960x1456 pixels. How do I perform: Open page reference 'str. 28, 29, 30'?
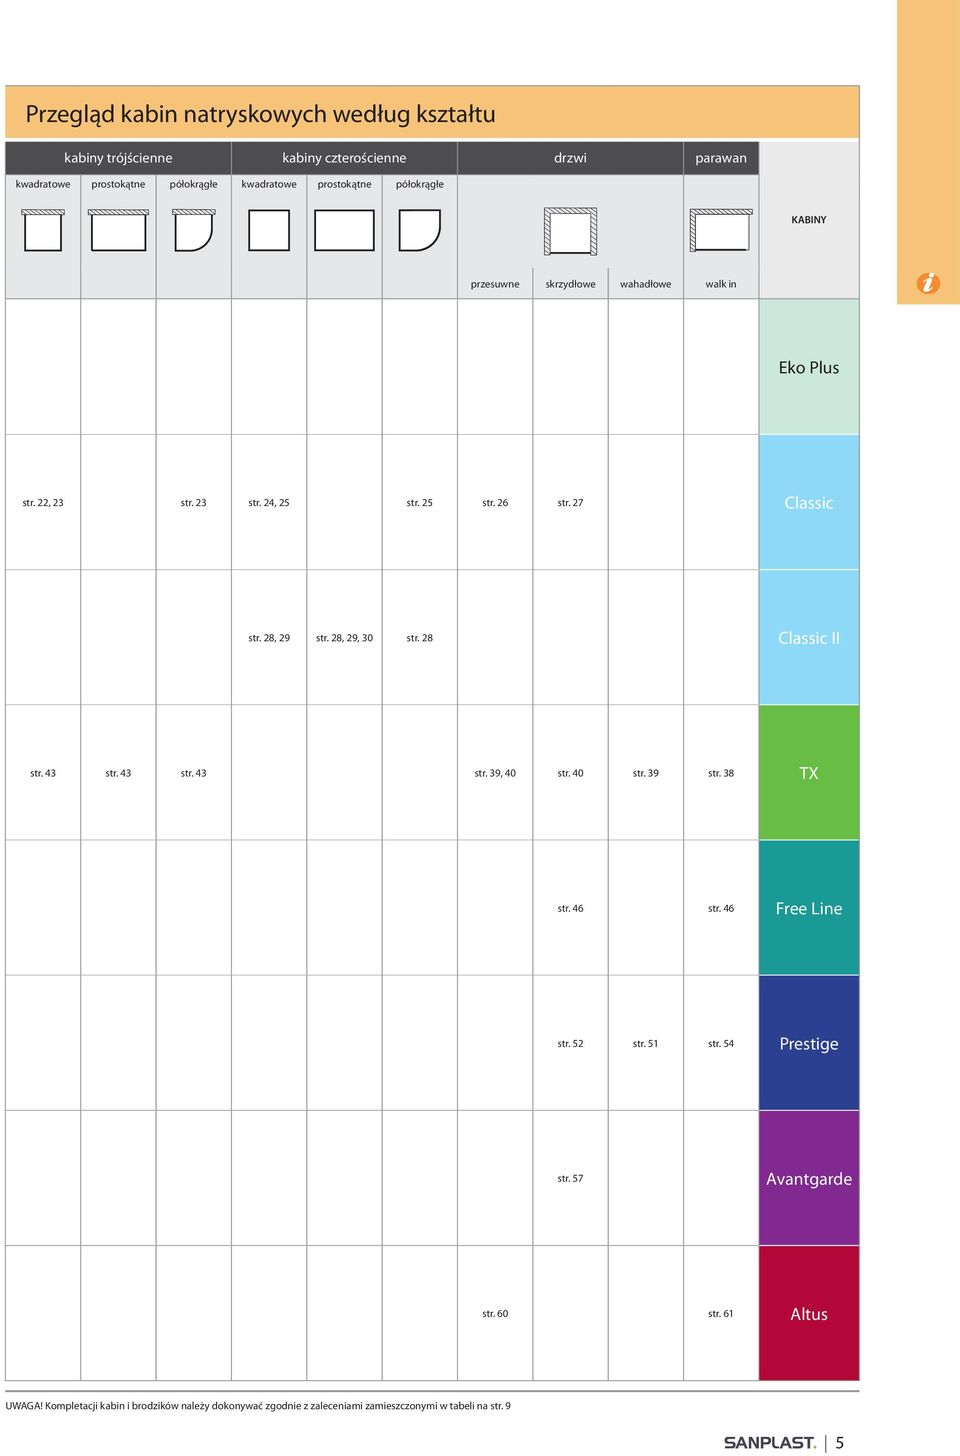pos(344,638)
